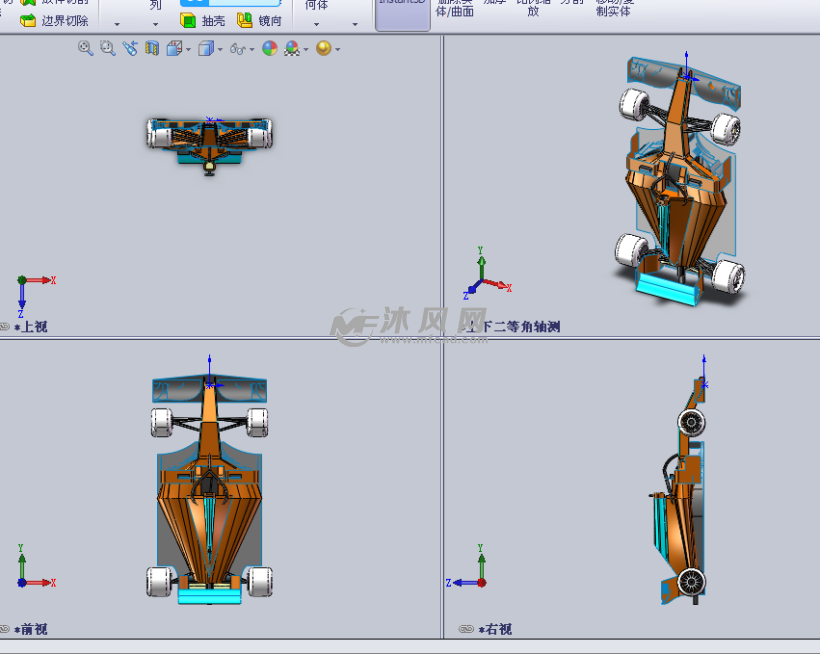Click the link icon beside *前视
Image resolution: width=820 pixels, height=654 pixels.
pyautogui.click(x=4, y=629)
